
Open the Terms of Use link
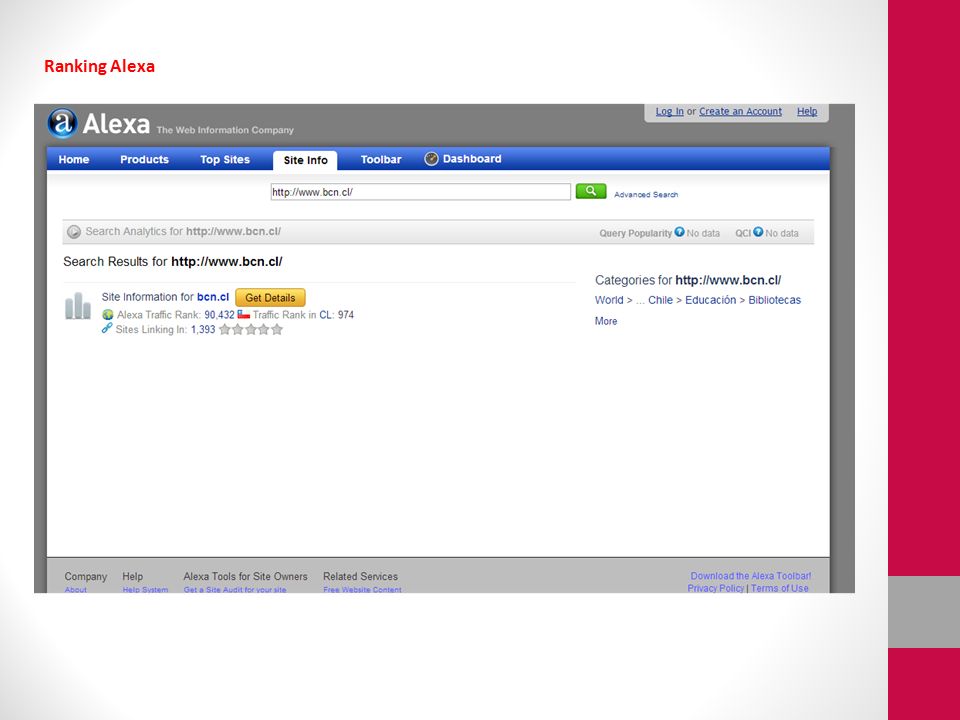point(779,588)
